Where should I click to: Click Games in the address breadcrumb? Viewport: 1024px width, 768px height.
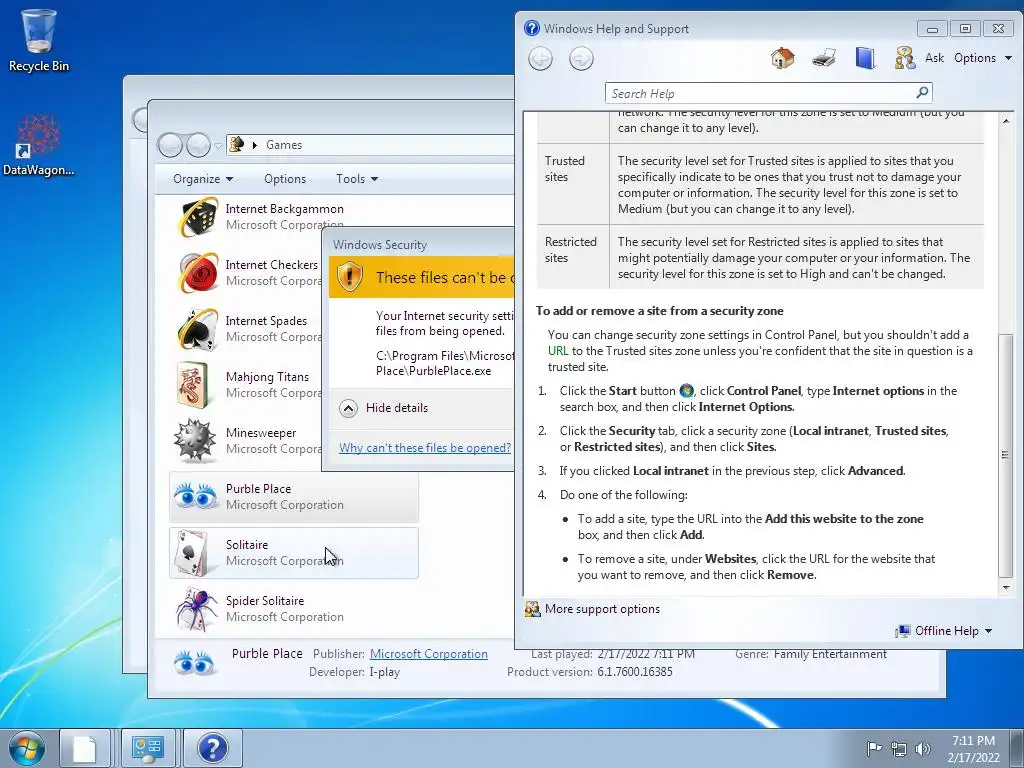click(x=283, y=145)
